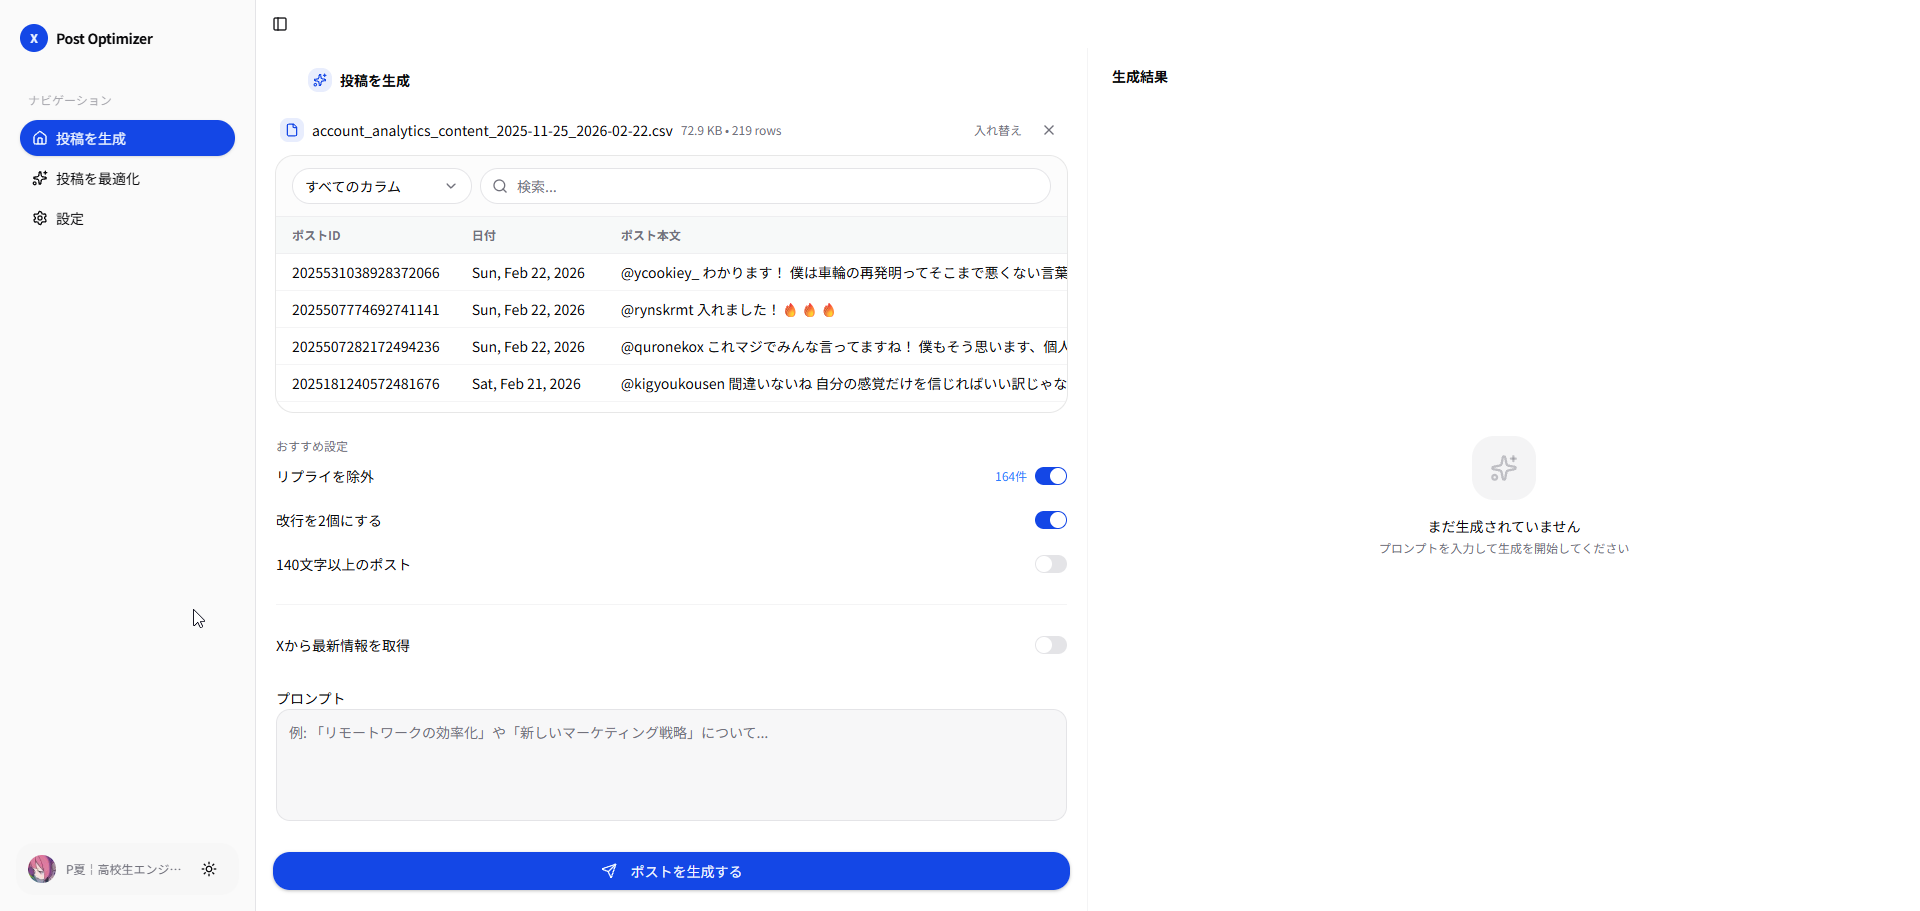Click the sparkle placeholder icon in results panel
The height and width of the screenshot is (911, 1920).
1503,468
